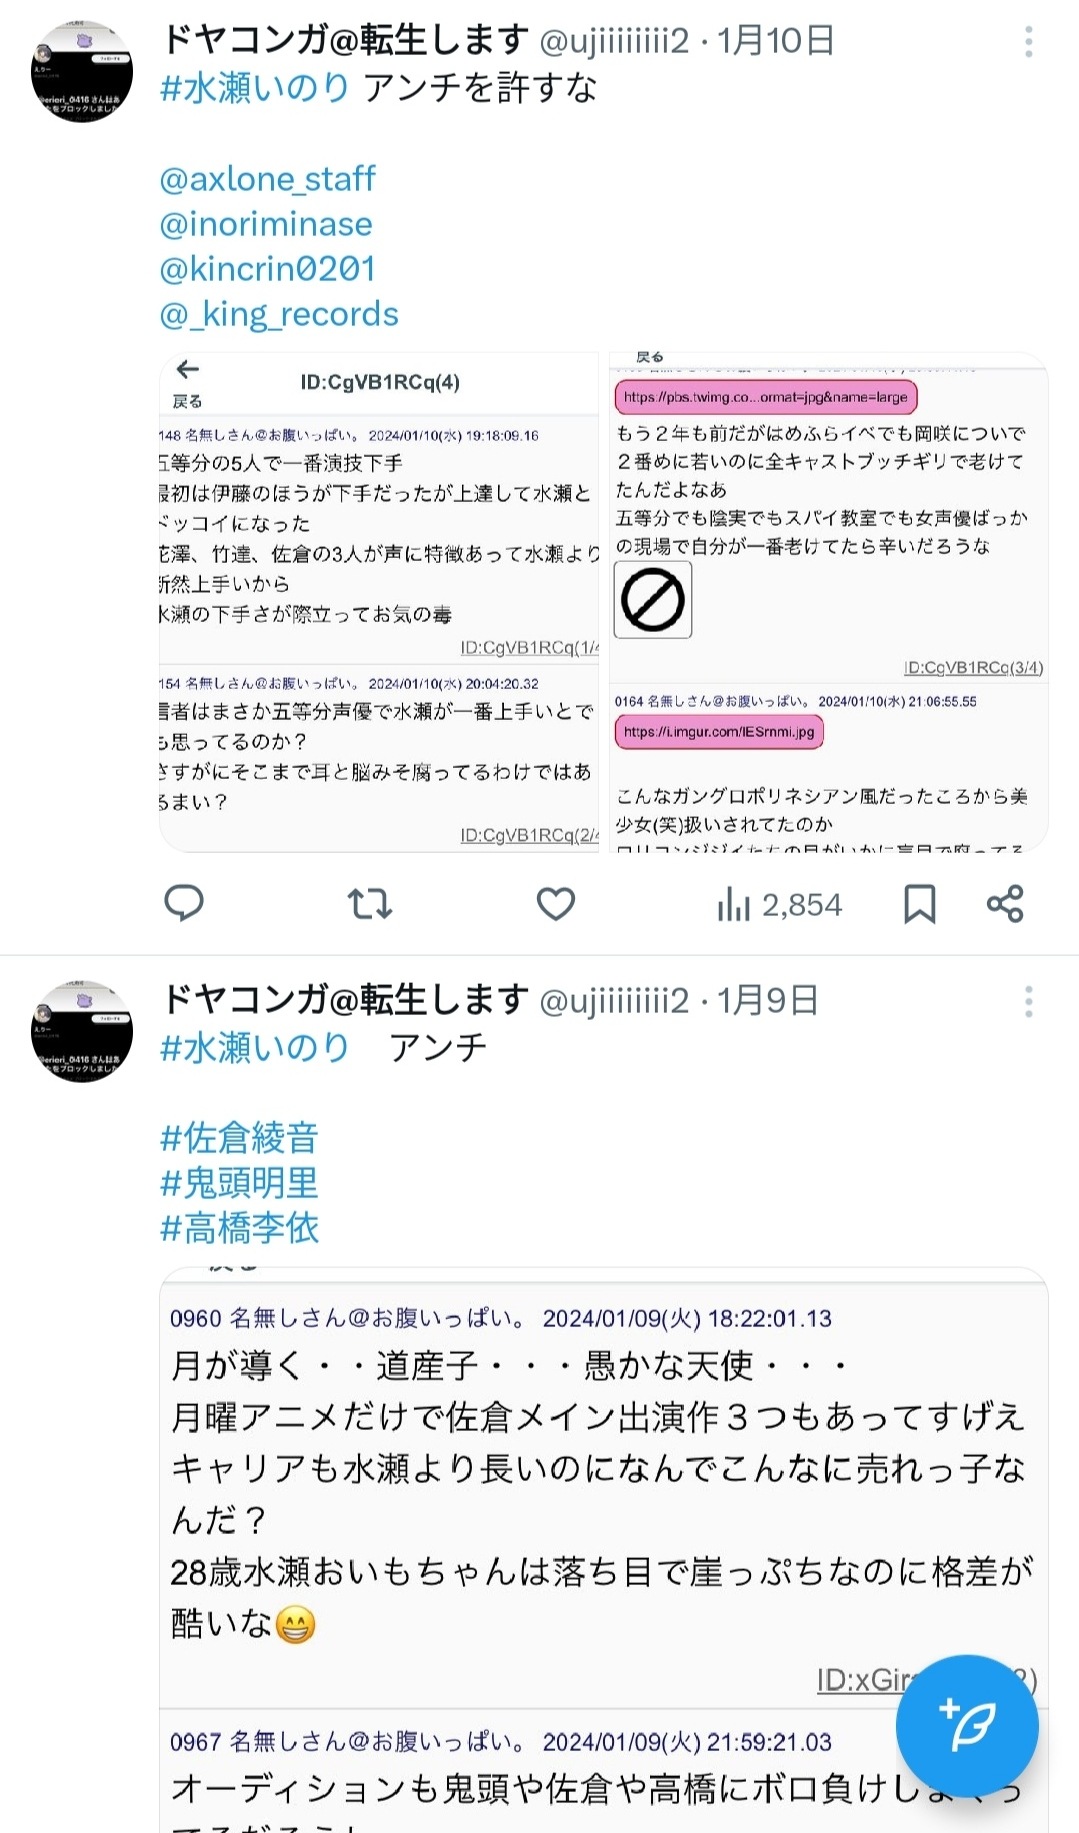Visit the @axlone_staff mention

[x=267, y=179]
